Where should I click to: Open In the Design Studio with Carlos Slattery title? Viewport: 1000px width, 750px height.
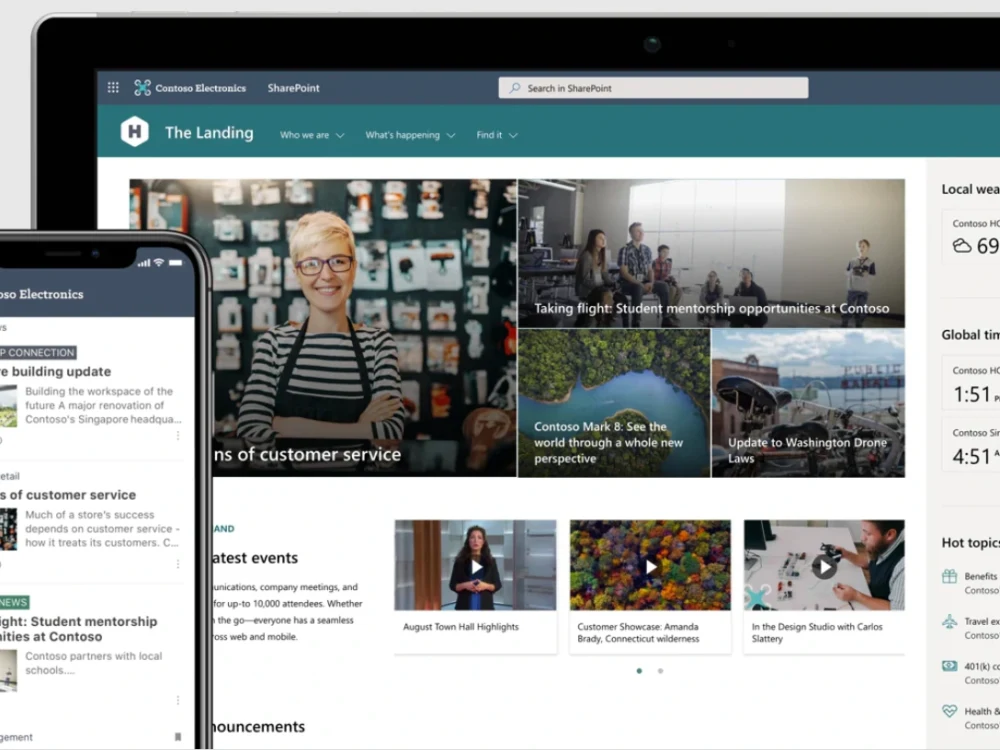coord(817,633)
